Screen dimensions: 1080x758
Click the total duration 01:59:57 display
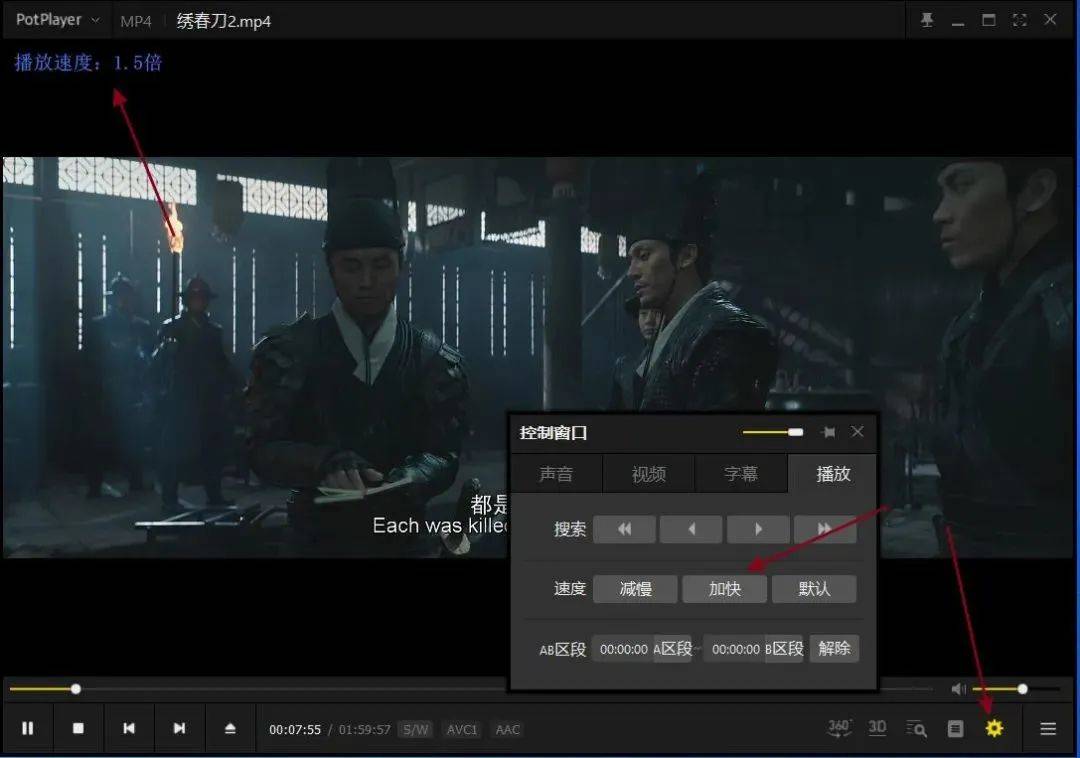pyautogui.click(x=364, y=729)
